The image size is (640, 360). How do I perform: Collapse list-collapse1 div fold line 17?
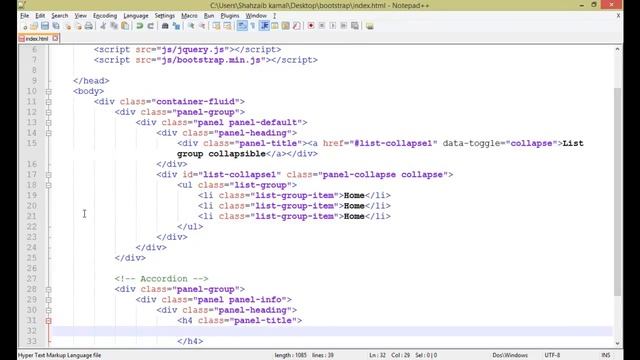click(49, 175)
